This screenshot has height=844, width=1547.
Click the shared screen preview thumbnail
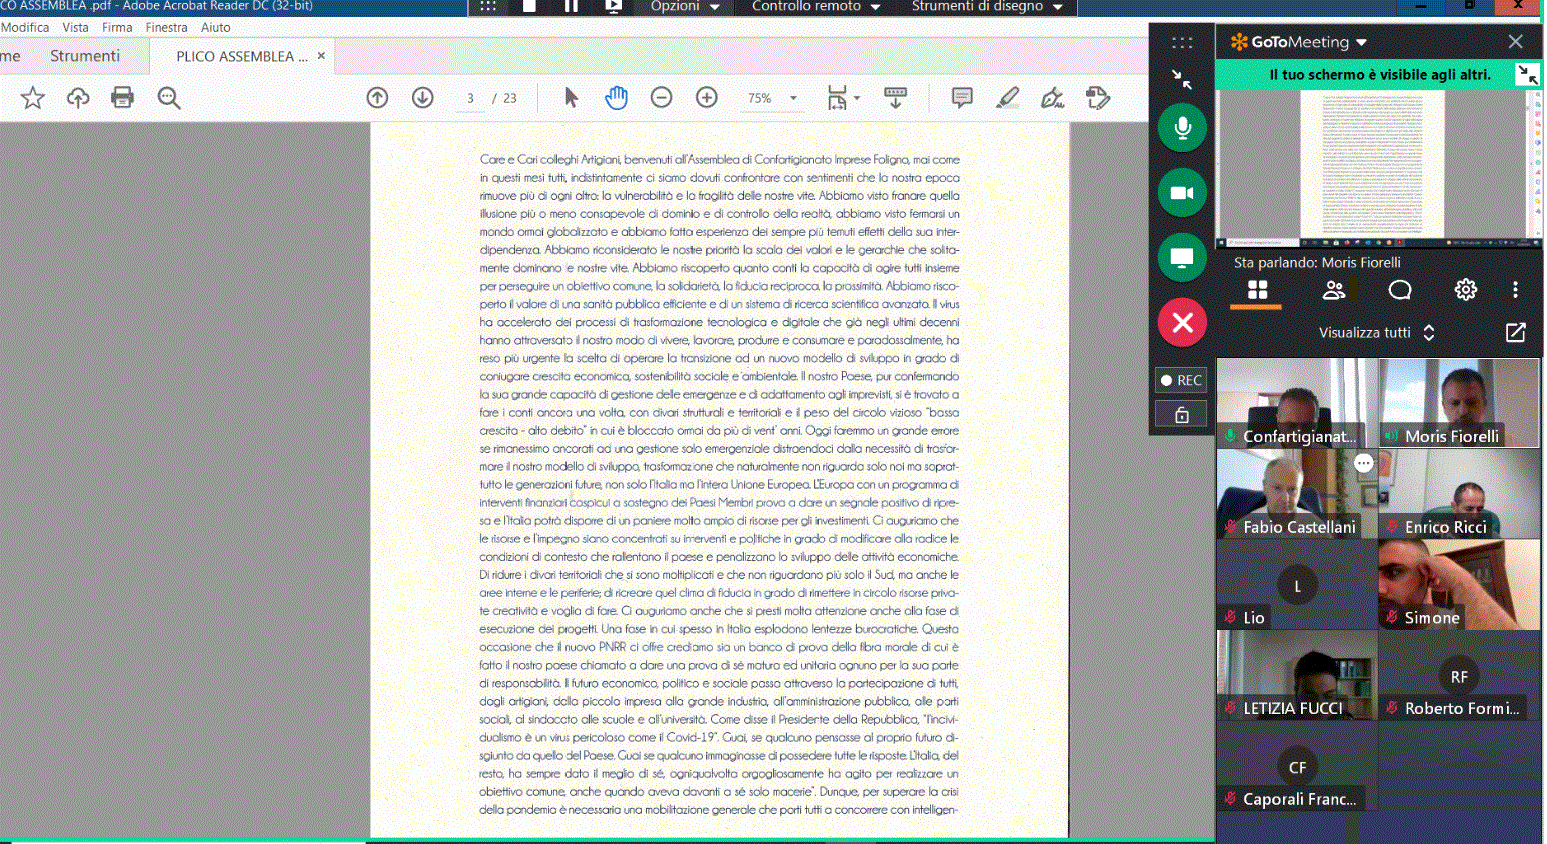tap(1378, 168)
